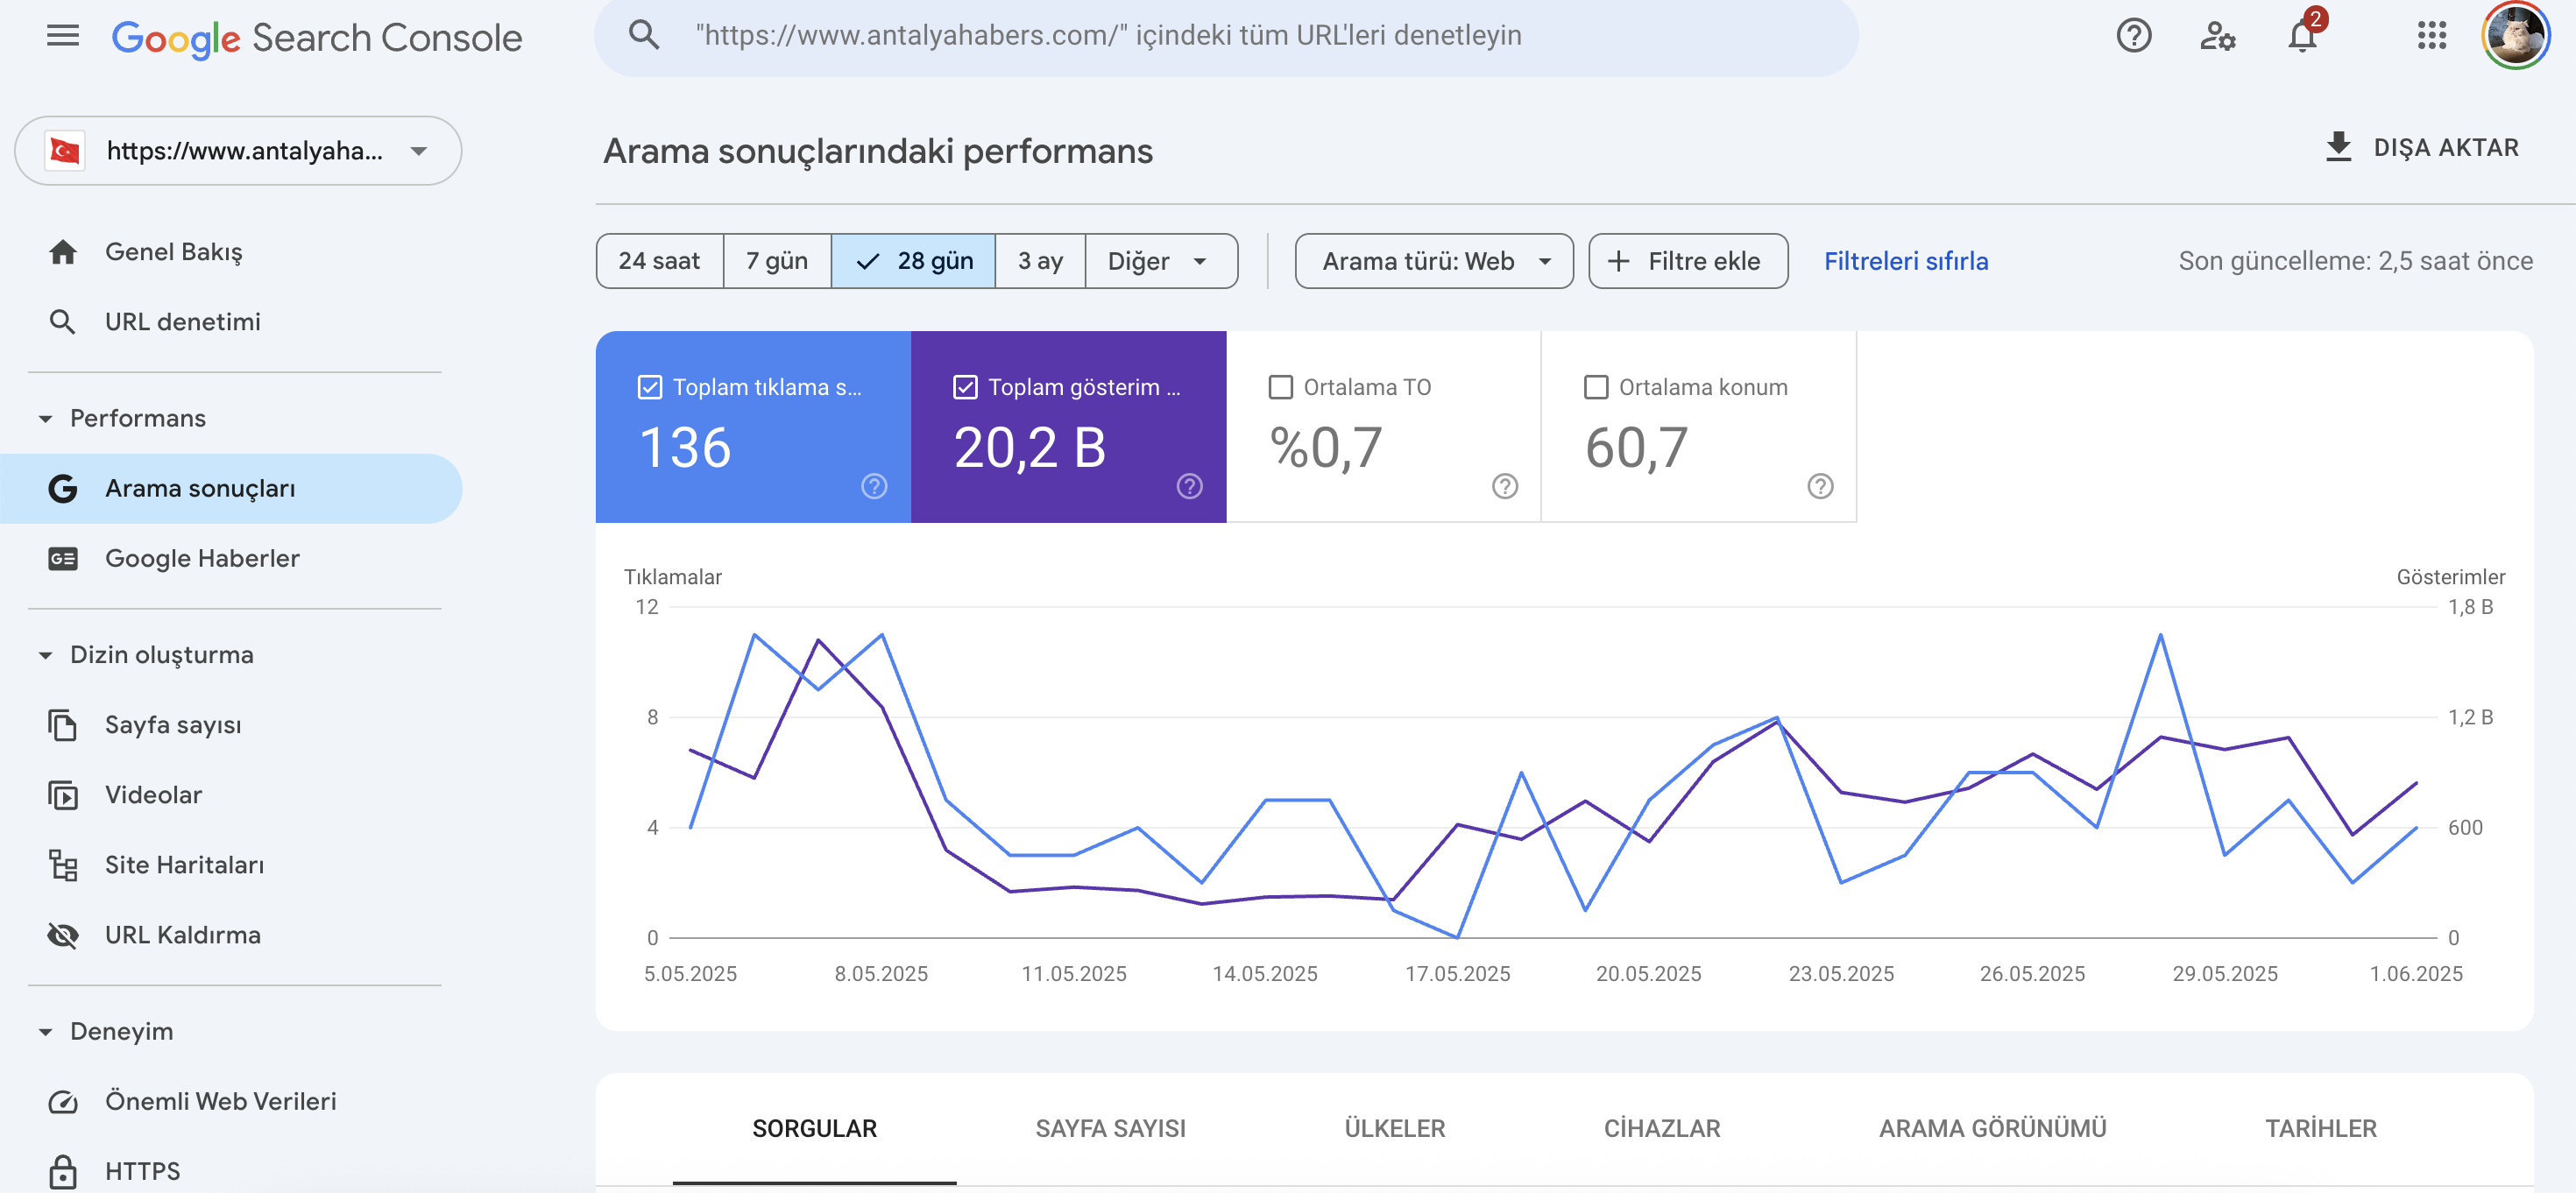The height and width of the screenshot is (1193, 2576).
Task: Enable the Ortalama TO checkbox
Action: coord(1281,387)
